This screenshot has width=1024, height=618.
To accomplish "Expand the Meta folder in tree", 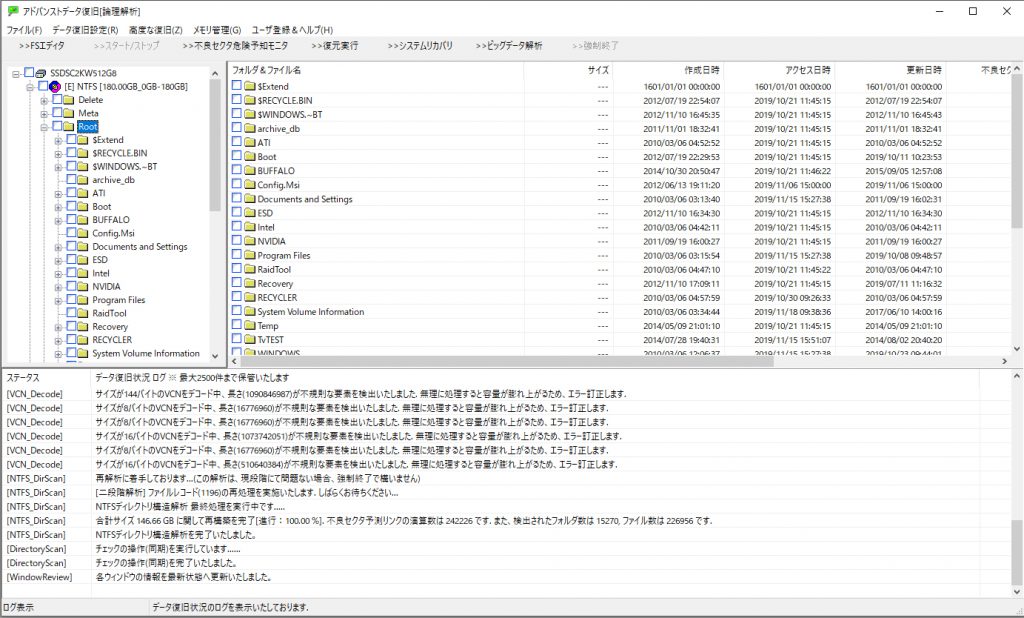I will click(x=44, y=114).
